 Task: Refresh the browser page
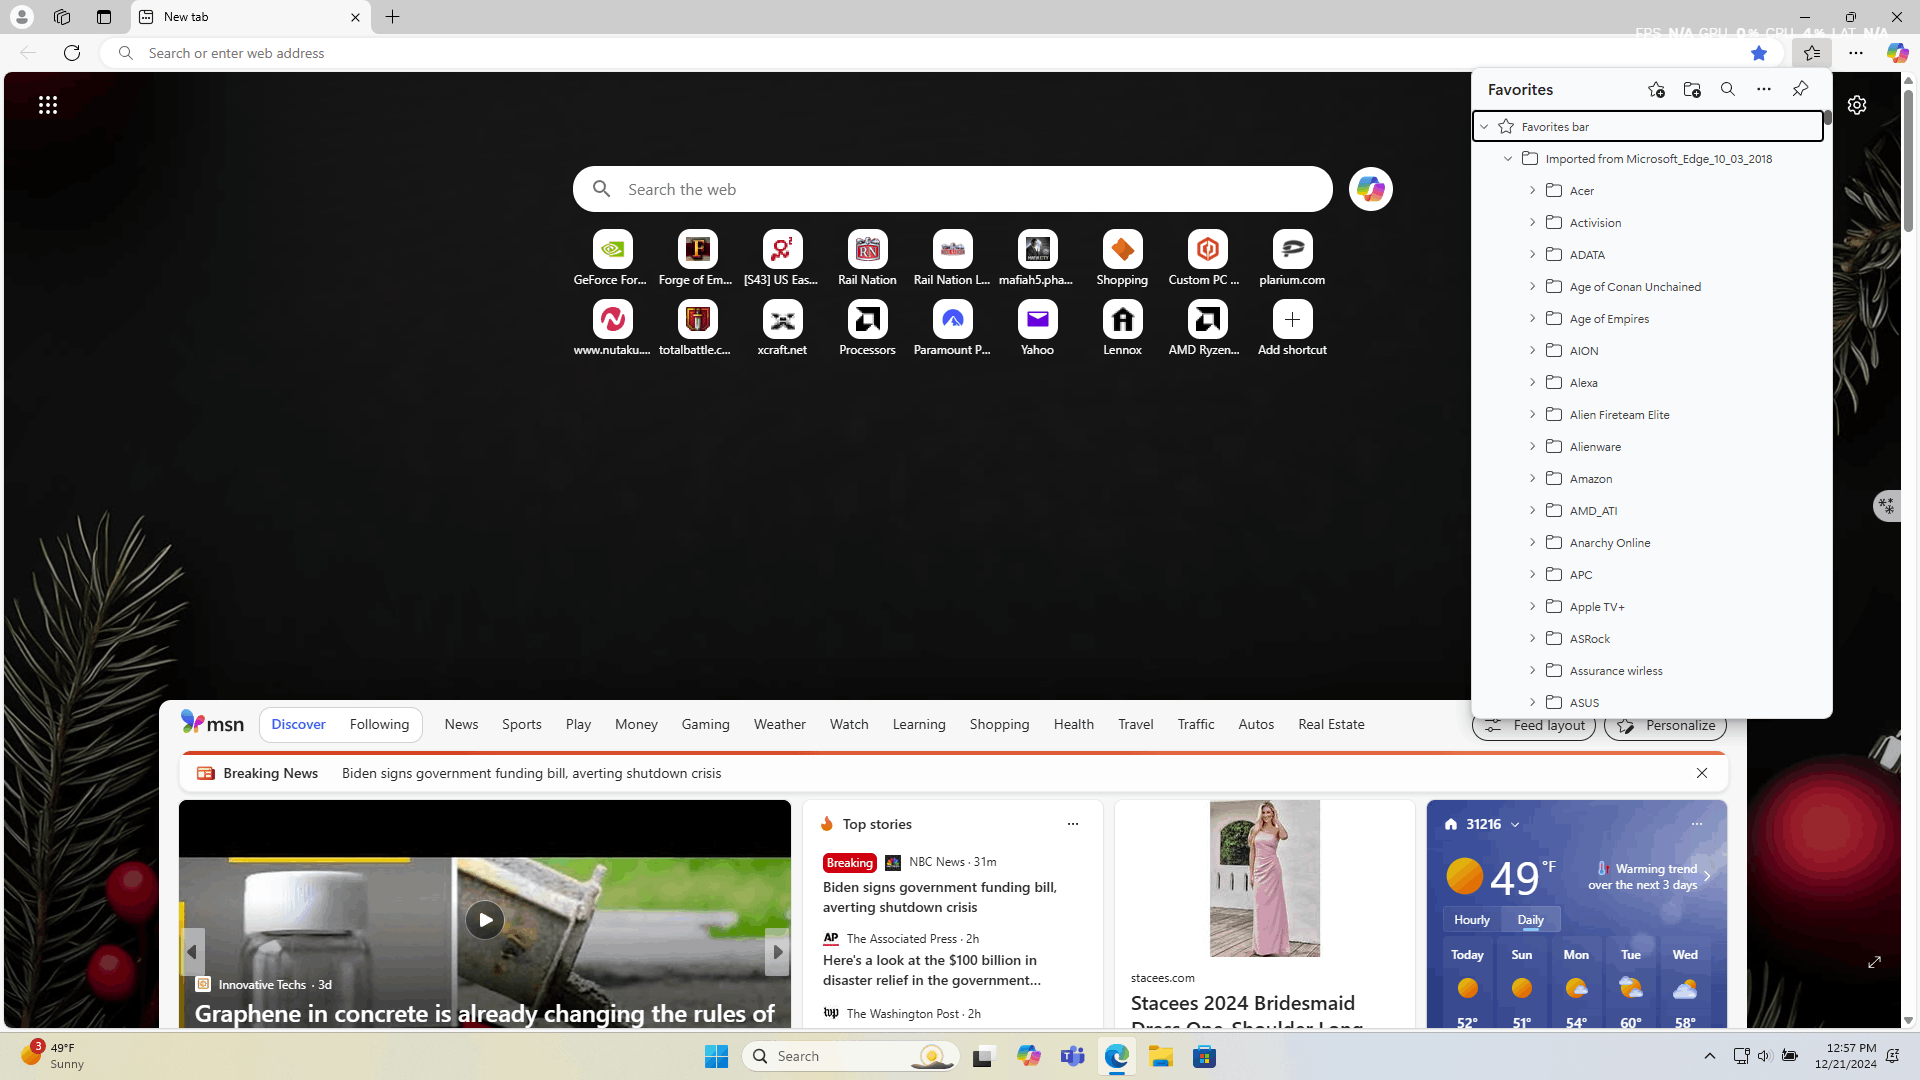(72, 53)
